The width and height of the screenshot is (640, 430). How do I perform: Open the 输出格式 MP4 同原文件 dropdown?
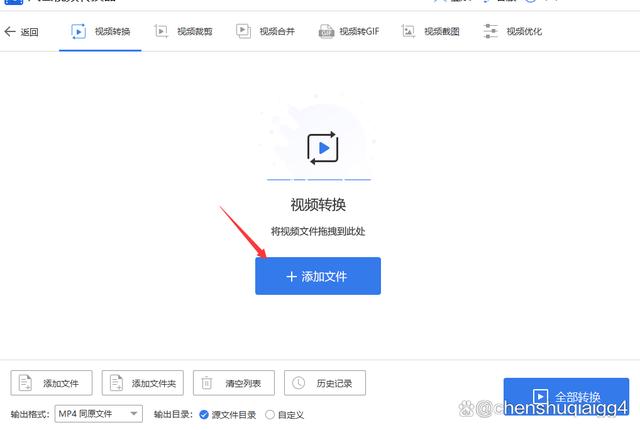(98, 414)
